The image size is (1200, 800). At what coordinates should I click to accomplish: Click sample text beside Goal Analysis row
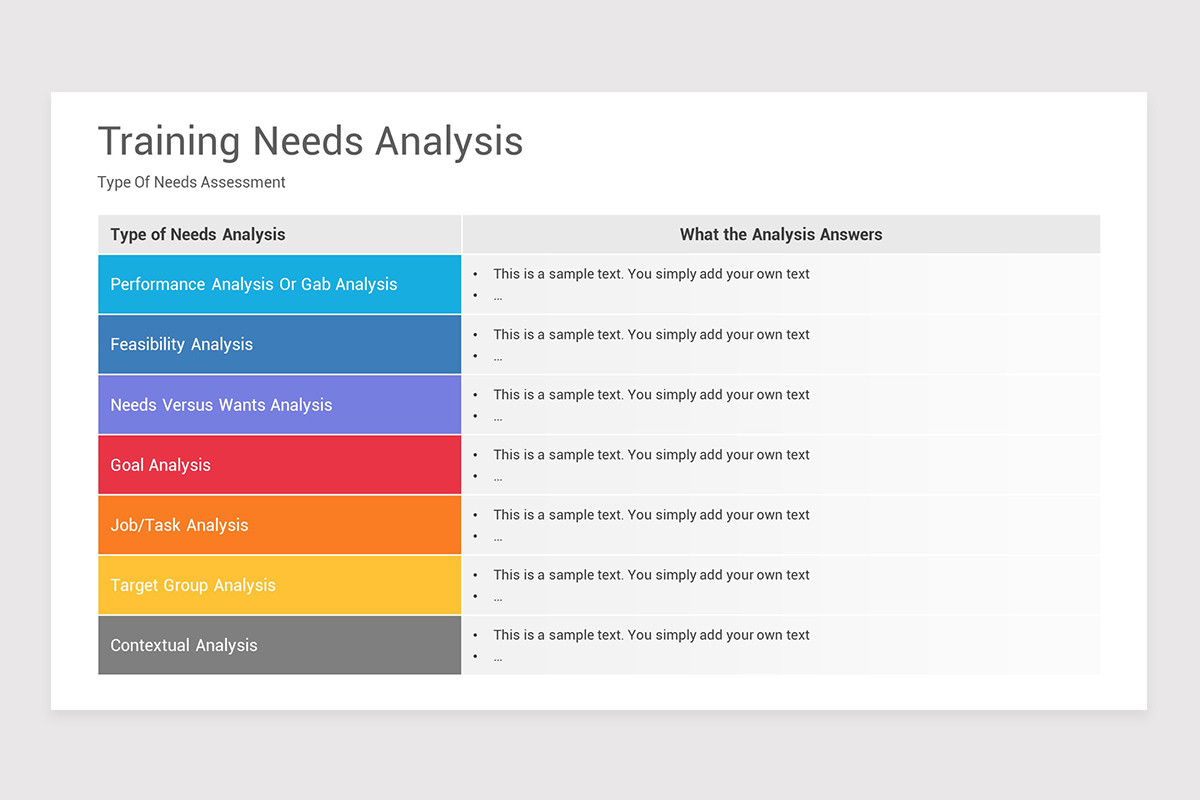651,454
